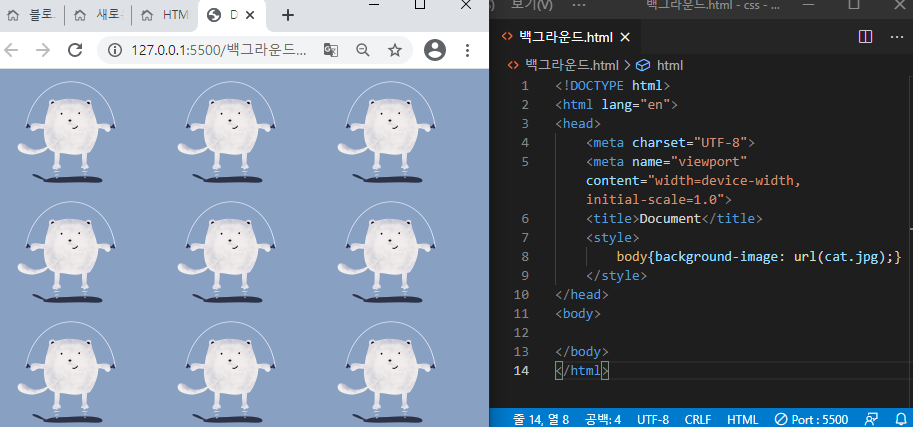Switch to the HTM Chrome tab
913x427 pixels.
click(x=165, y=15)
